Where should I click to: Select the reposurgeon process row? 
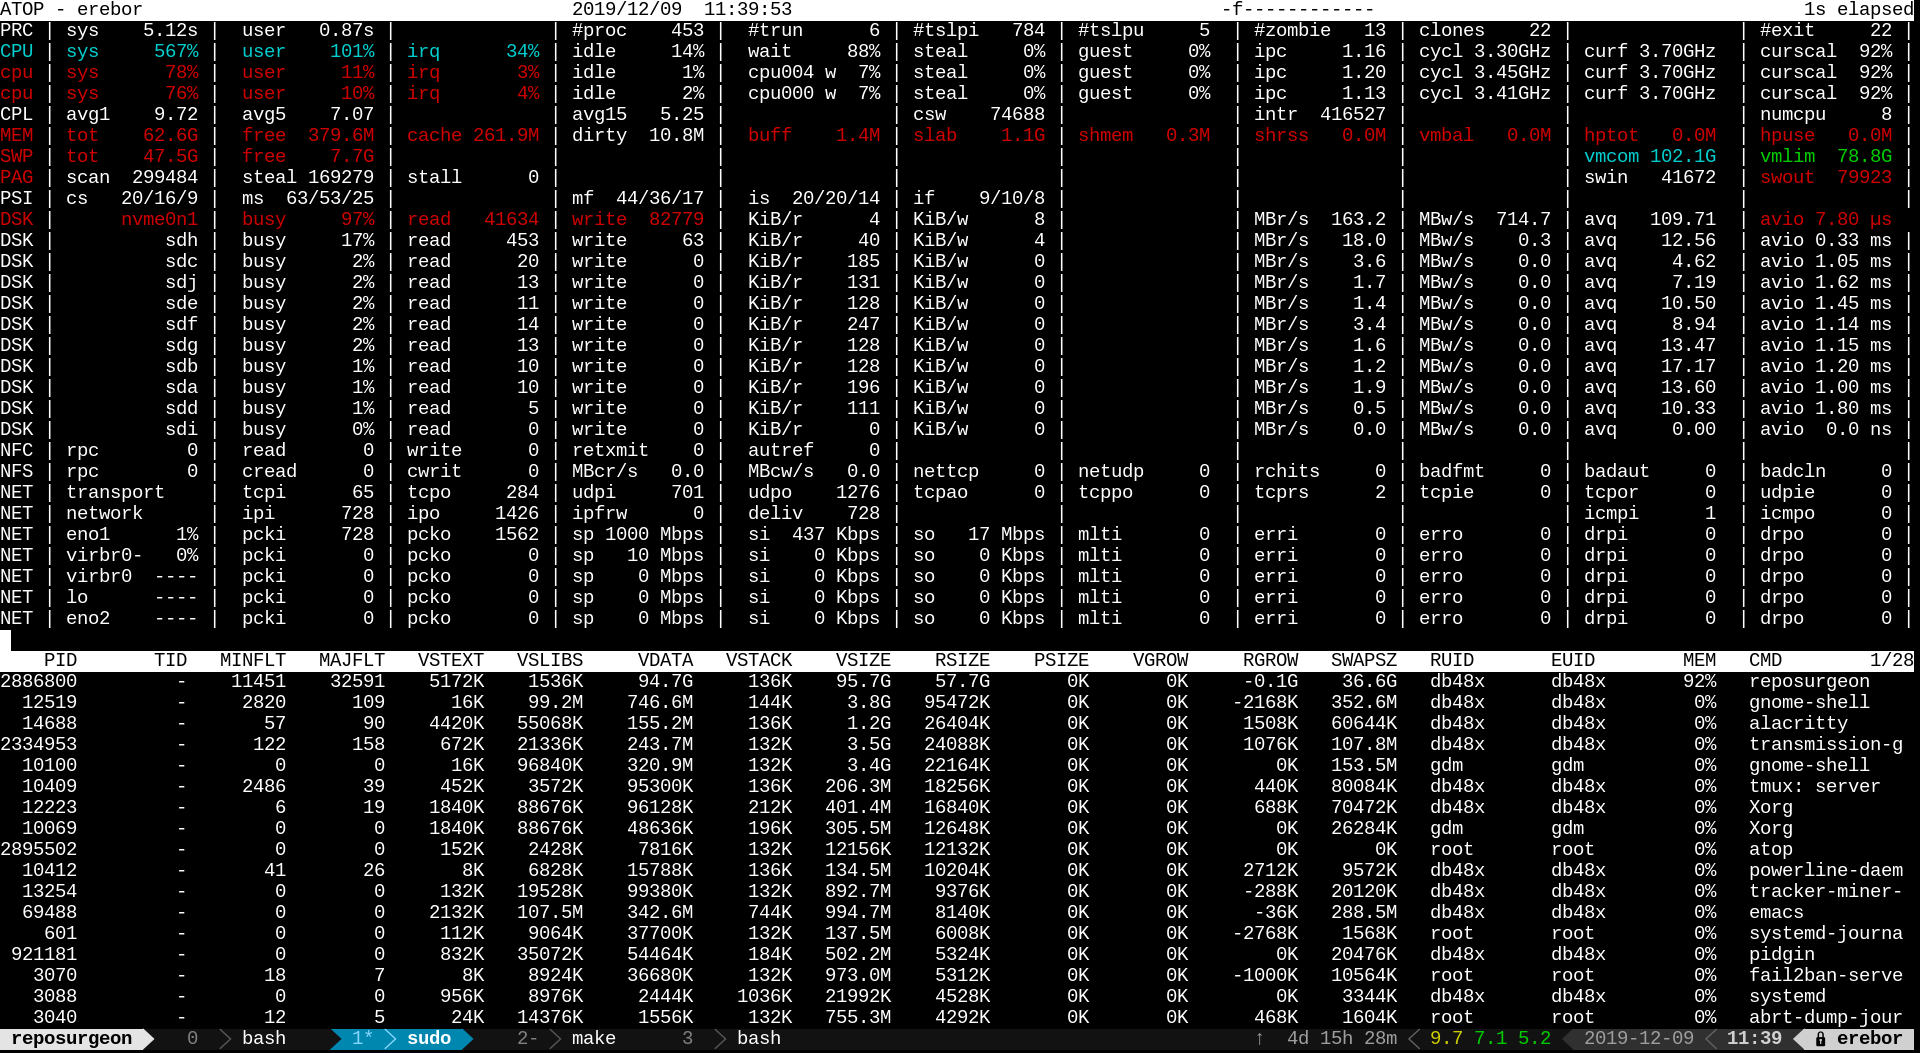[957, 682]
